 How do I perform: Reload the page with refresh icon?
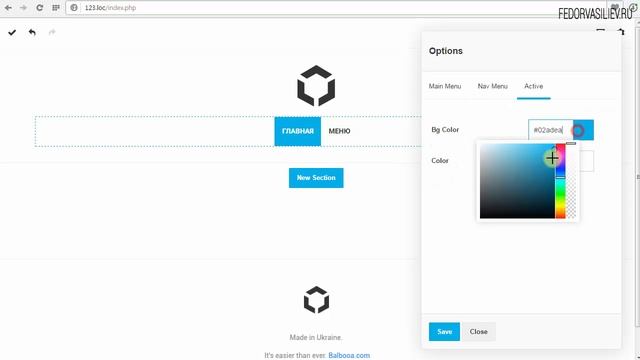40,8
